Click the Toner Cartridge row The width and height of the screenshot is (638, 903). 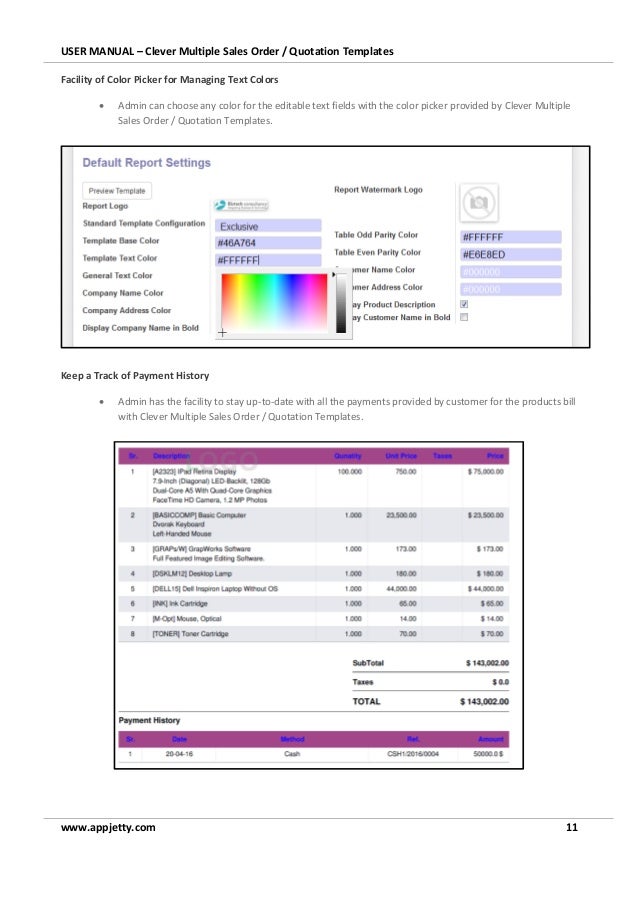(x=314, y=633)
